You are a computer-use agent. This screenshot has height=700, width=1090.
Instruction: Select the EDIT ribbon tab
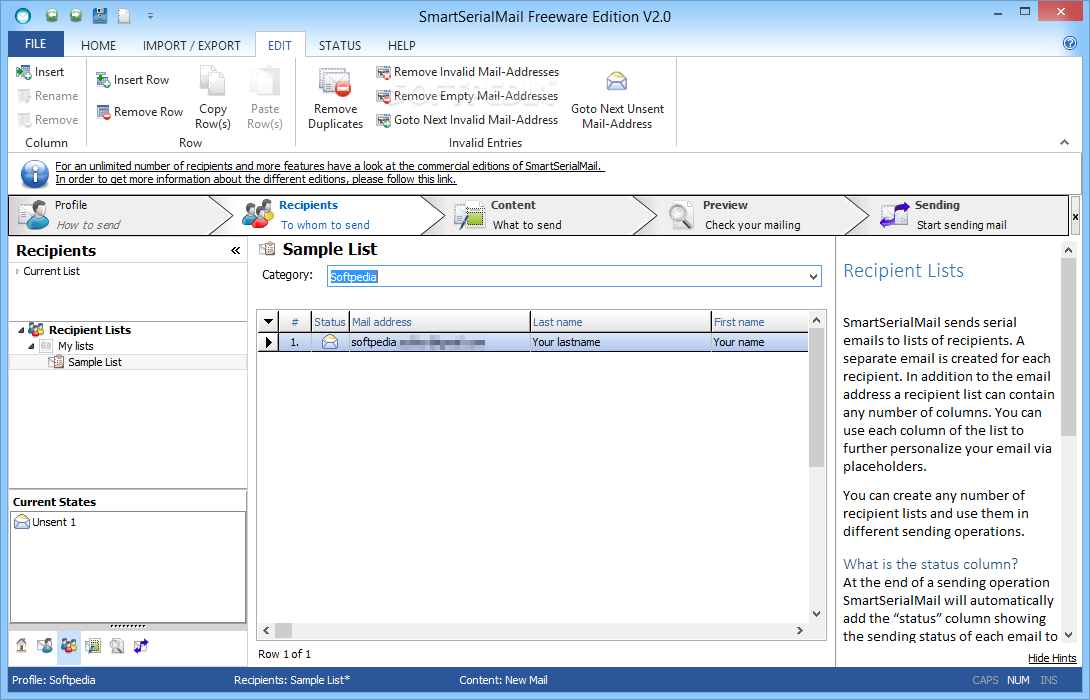pyautogui.click(x=279, y=45)
